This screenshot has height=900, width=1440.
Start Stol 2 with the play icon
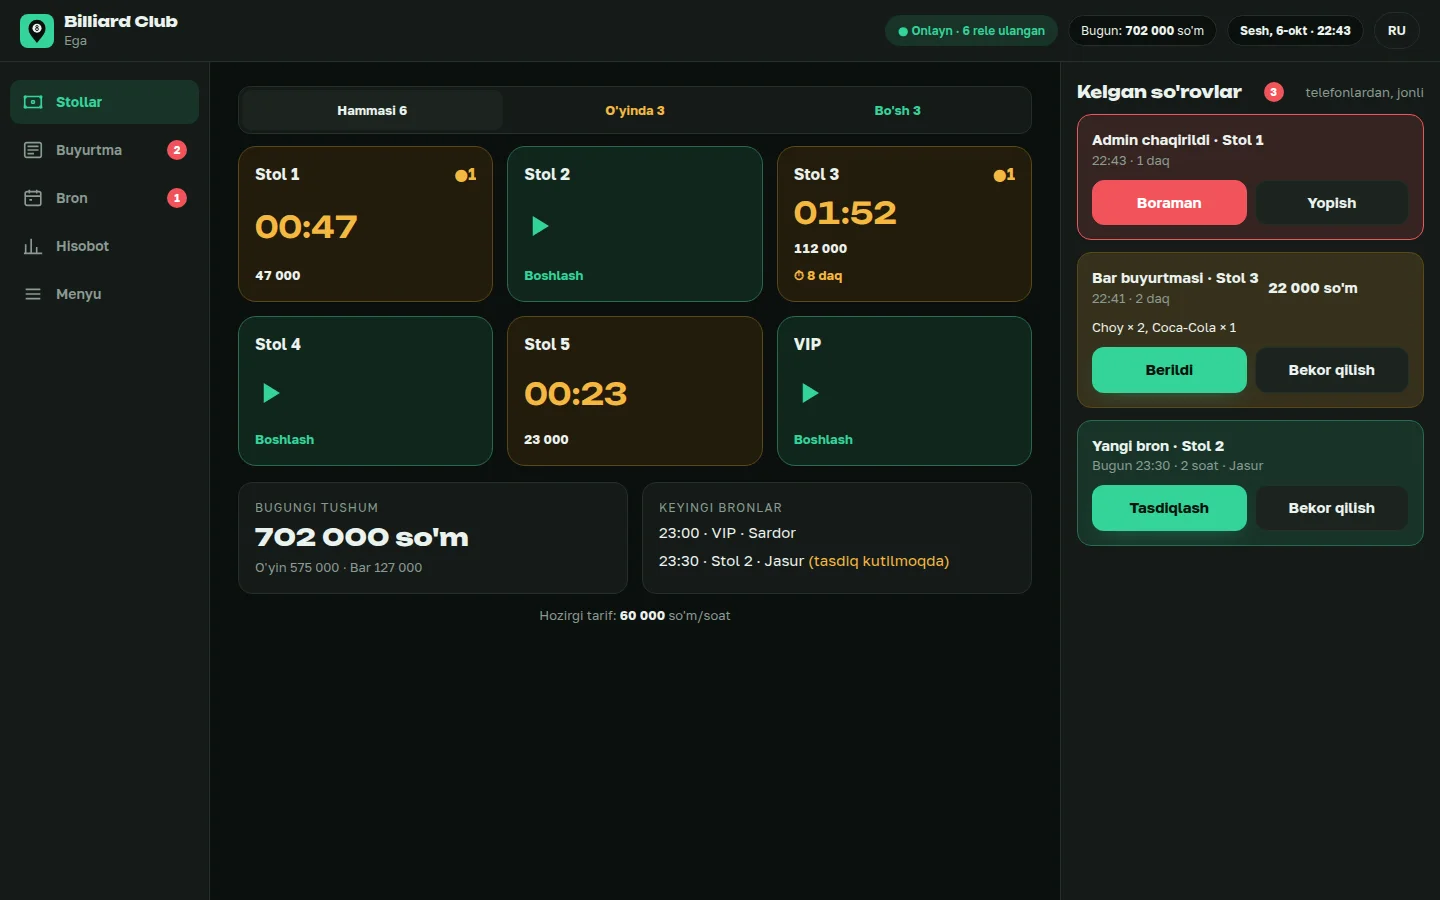pyautogui.click(x=540, y=226)
